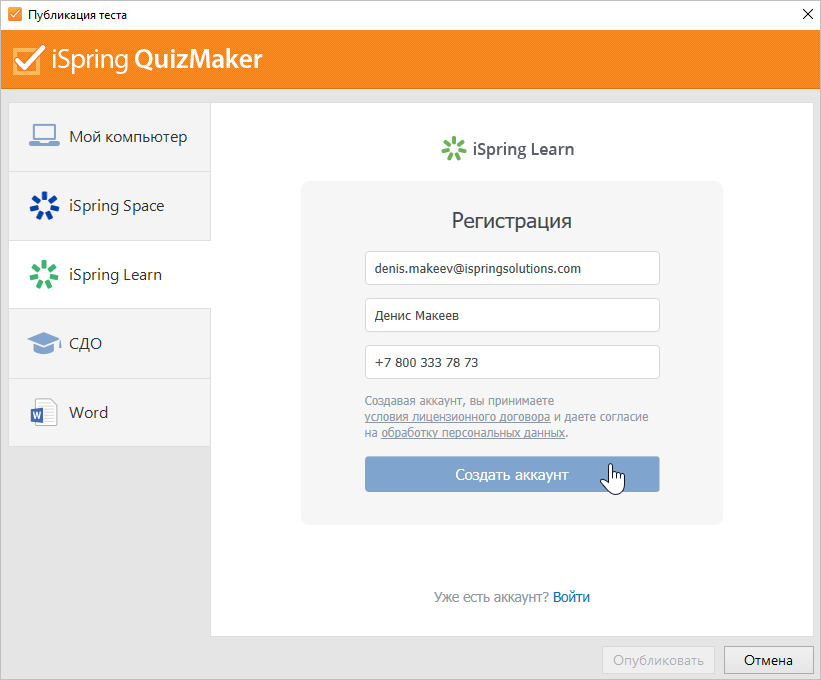Click the name field with Денис Макеев

point(512,315)
